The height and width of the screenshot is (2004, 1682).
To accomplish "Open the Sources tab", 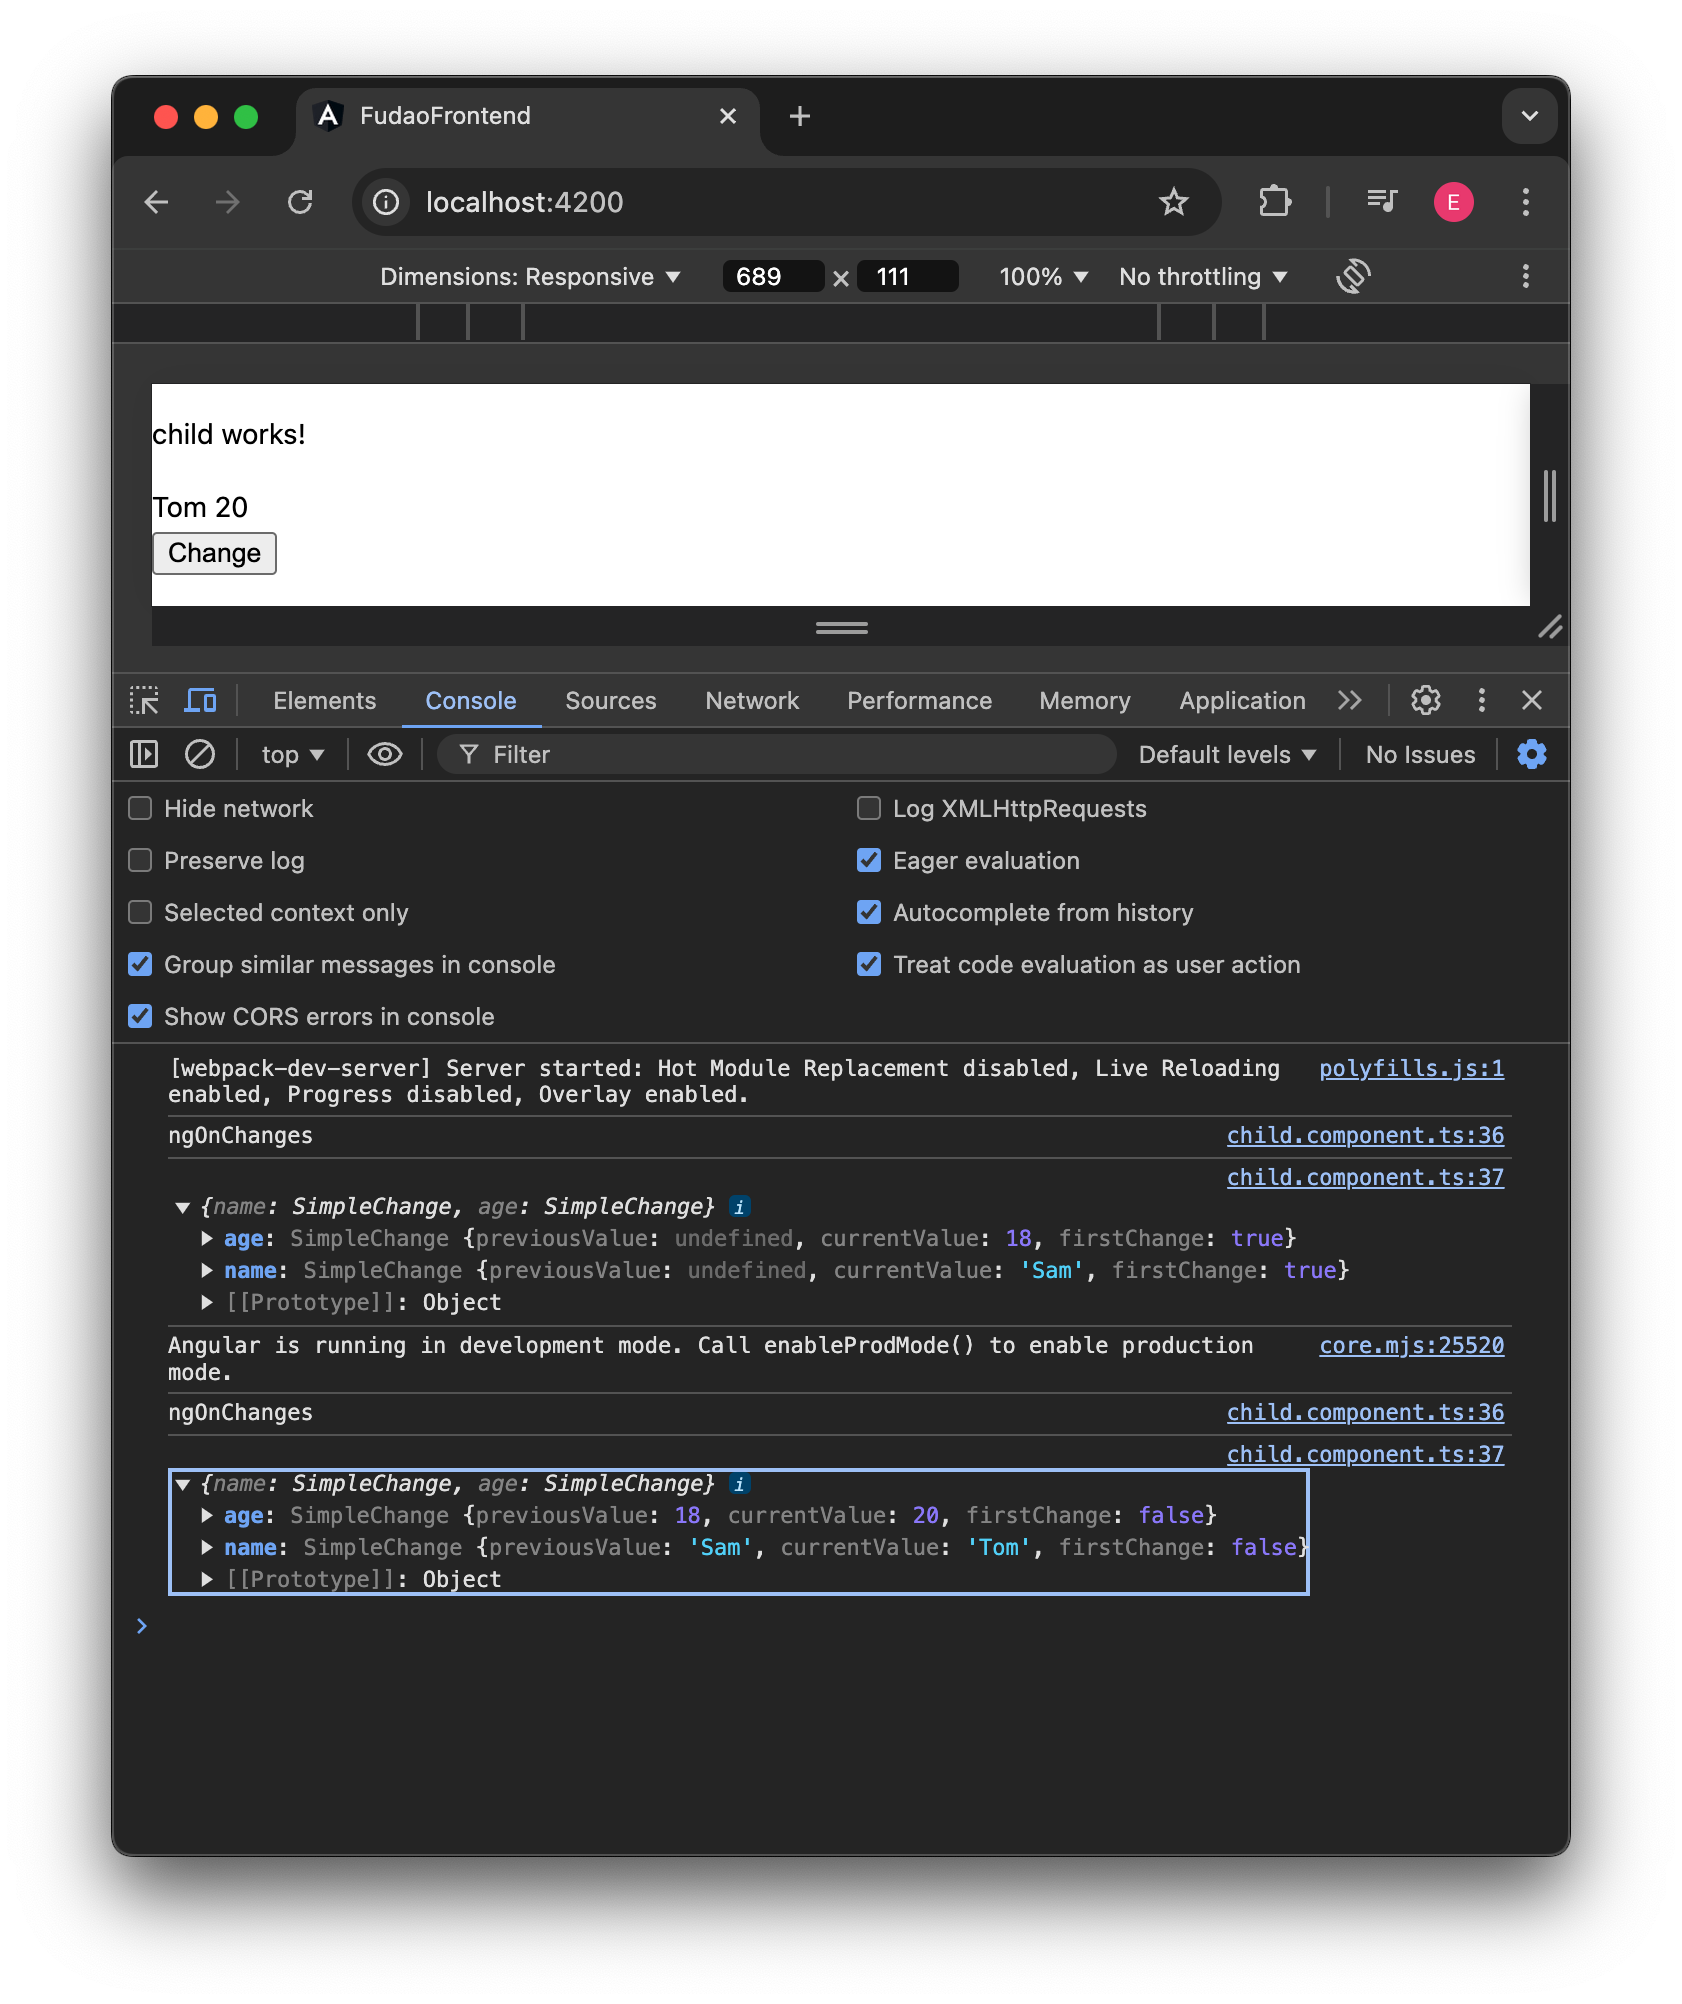I will click(610, 700).
